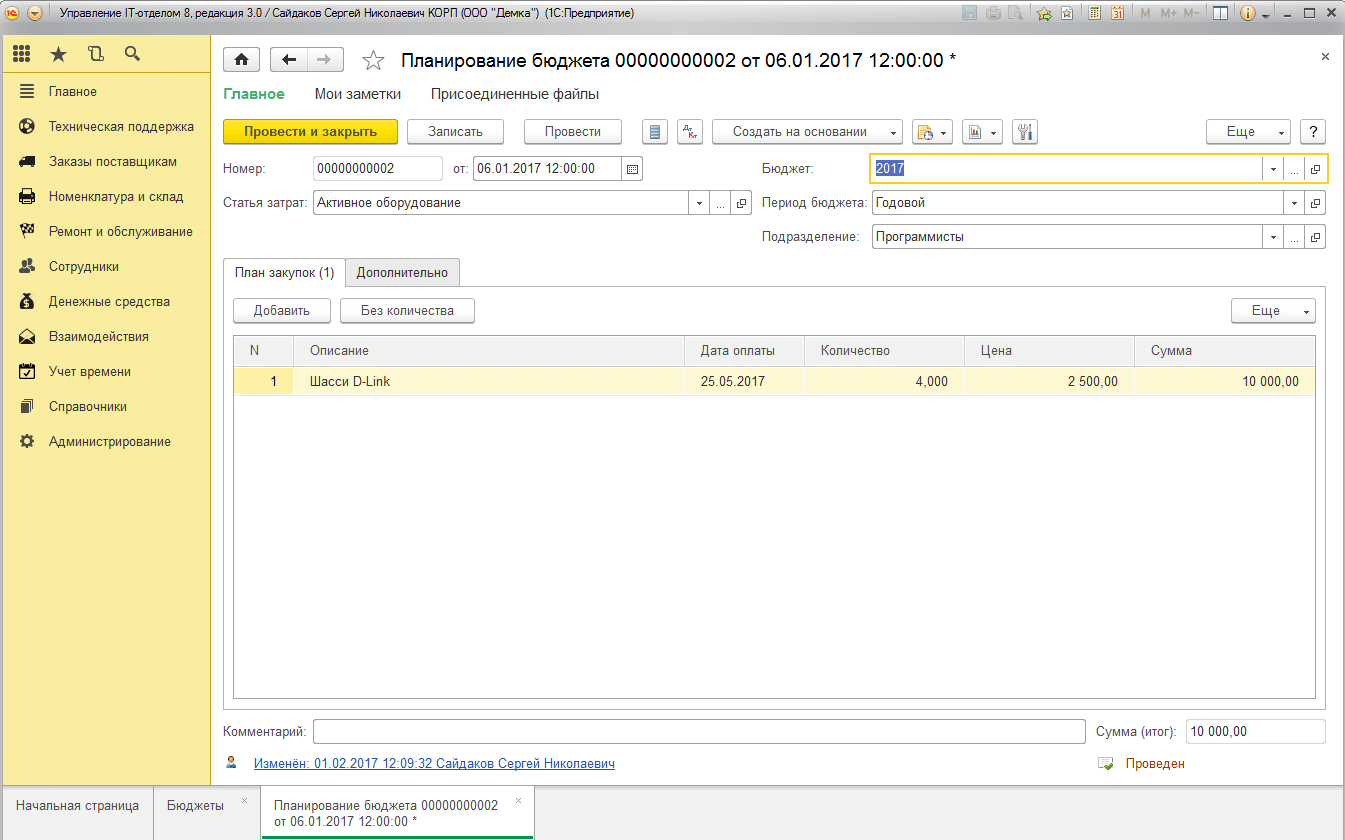Open the Создать на основании dropdown
Viewport: 1345px width, 840px height.
click(x=807, y=132)
